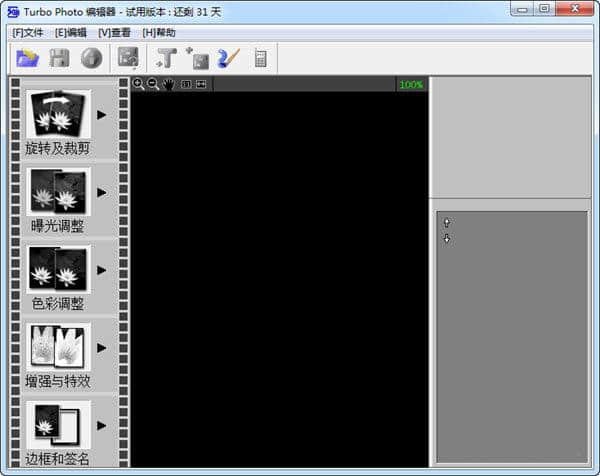Viewport: 600px width, 476px height.
Task: Click the Turbo Photo title bar app icon
Action: [13, 12]
